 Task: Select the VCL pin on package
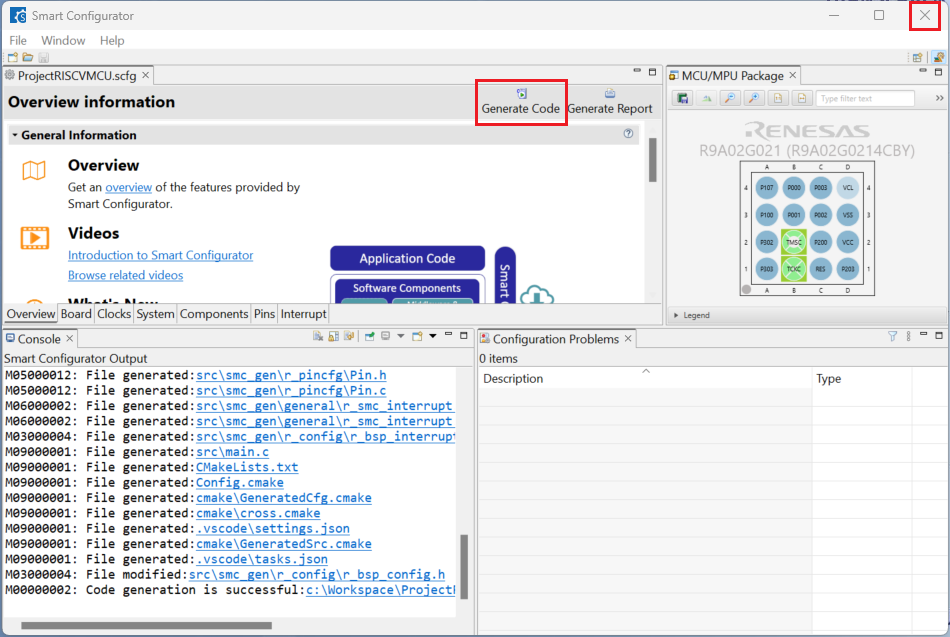tap(848, 188)
